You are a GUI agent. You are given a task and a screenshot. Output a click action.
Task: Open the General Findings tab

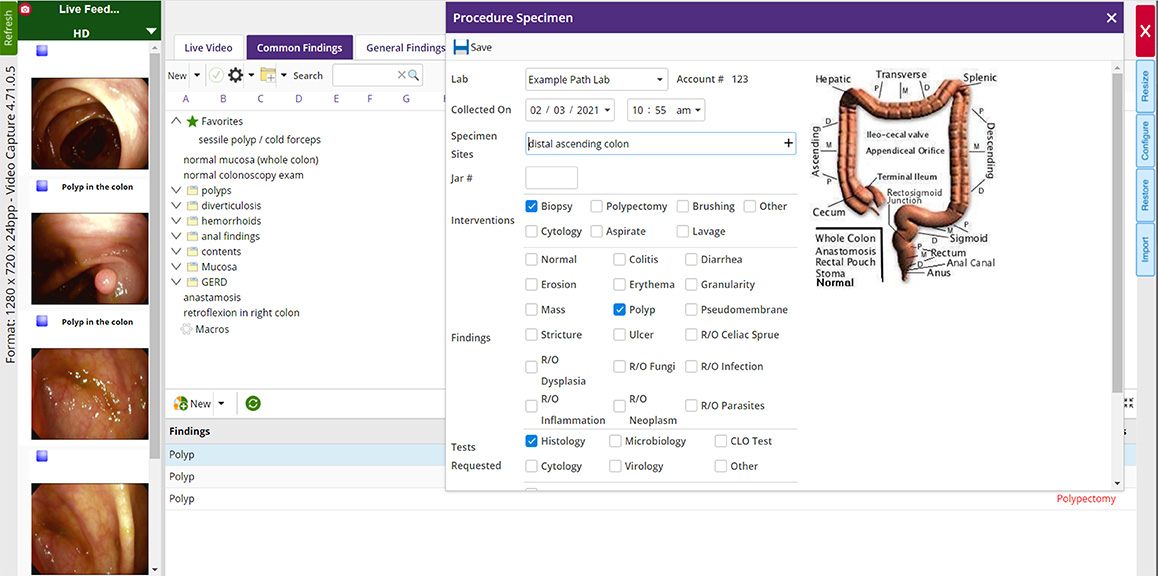coord(404,48)
